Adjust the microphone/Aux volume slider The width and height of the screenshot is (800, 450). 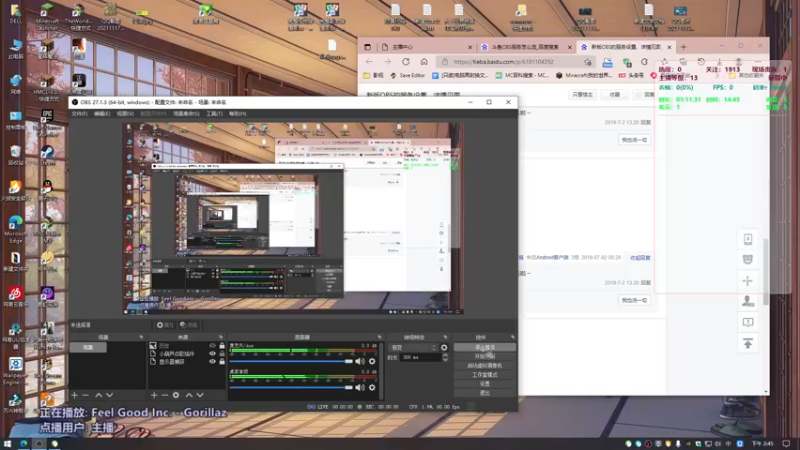pyautogui.click(x=291, y=361)
